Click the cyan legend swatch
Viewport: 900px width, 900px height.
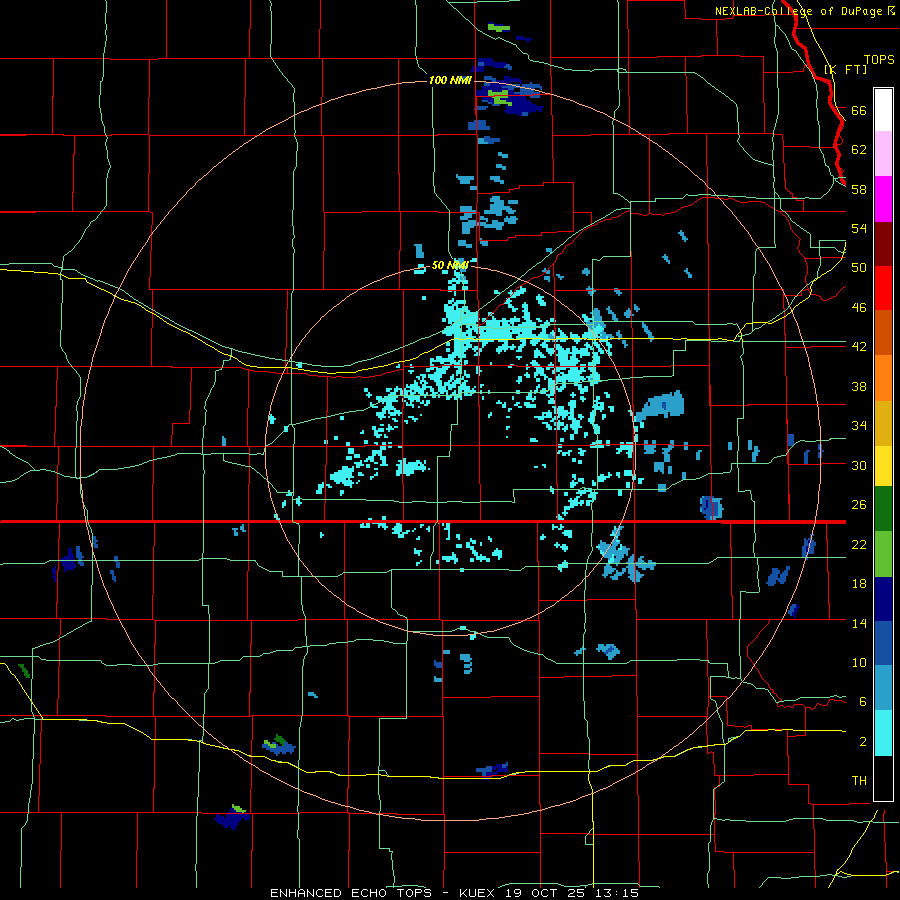tap(883, 733)
